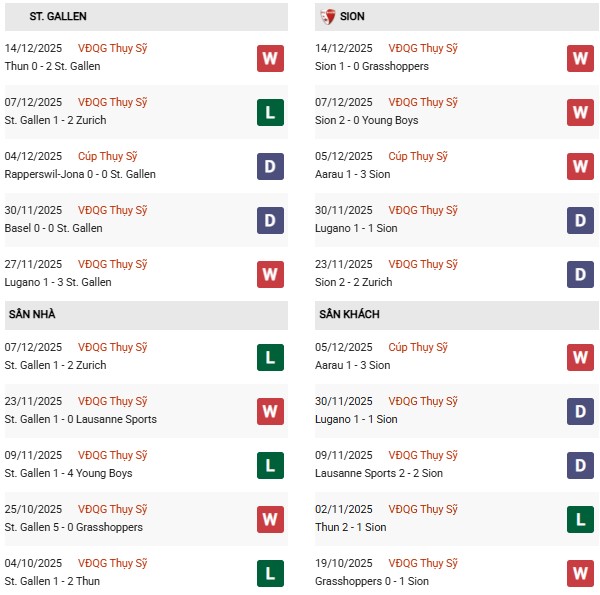Click the D badge for Rapperswil-Jona 0 - 0 St. Gallen
This screenshot has height=595, width=600.
(x=270, y=166)
